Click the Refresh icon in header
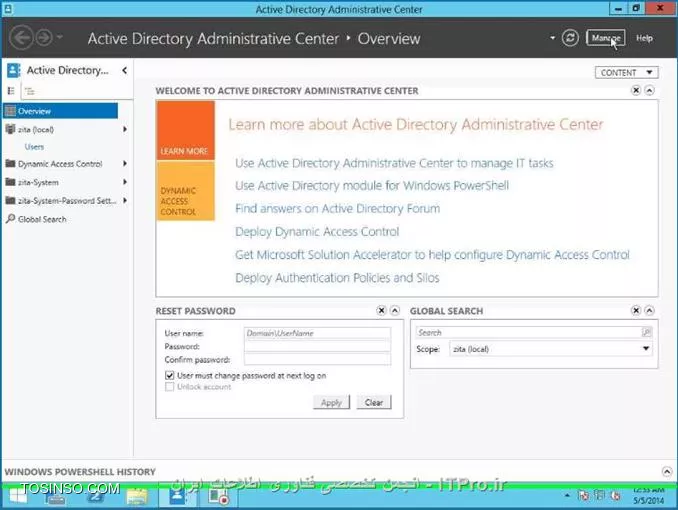Screen dimensions: 678x510 pyautogui.click(x=570, y=38)
